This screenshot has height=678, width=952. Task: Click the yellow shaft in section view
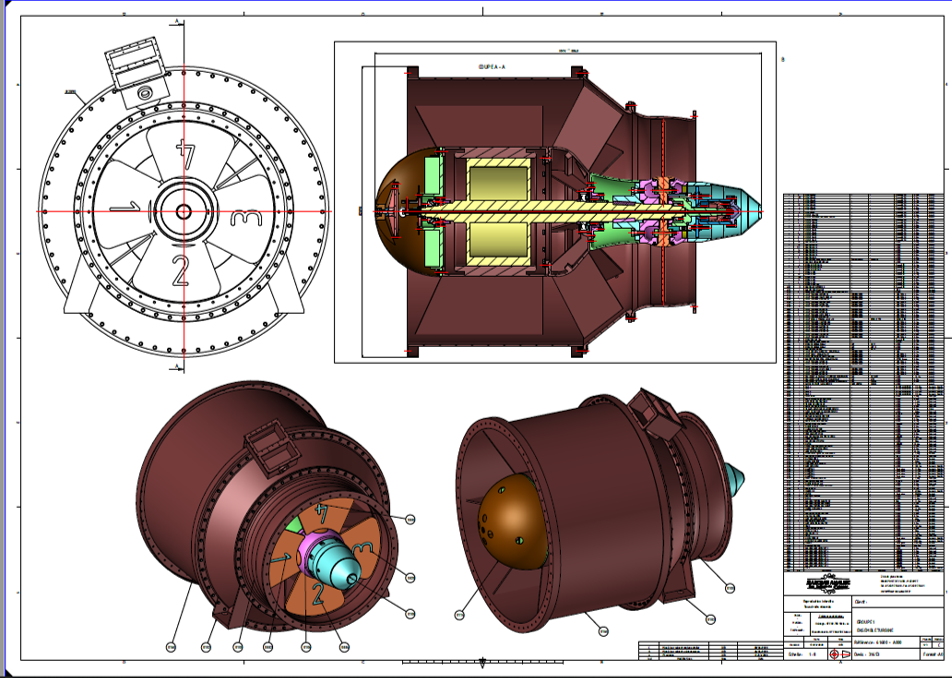[560, 210]
